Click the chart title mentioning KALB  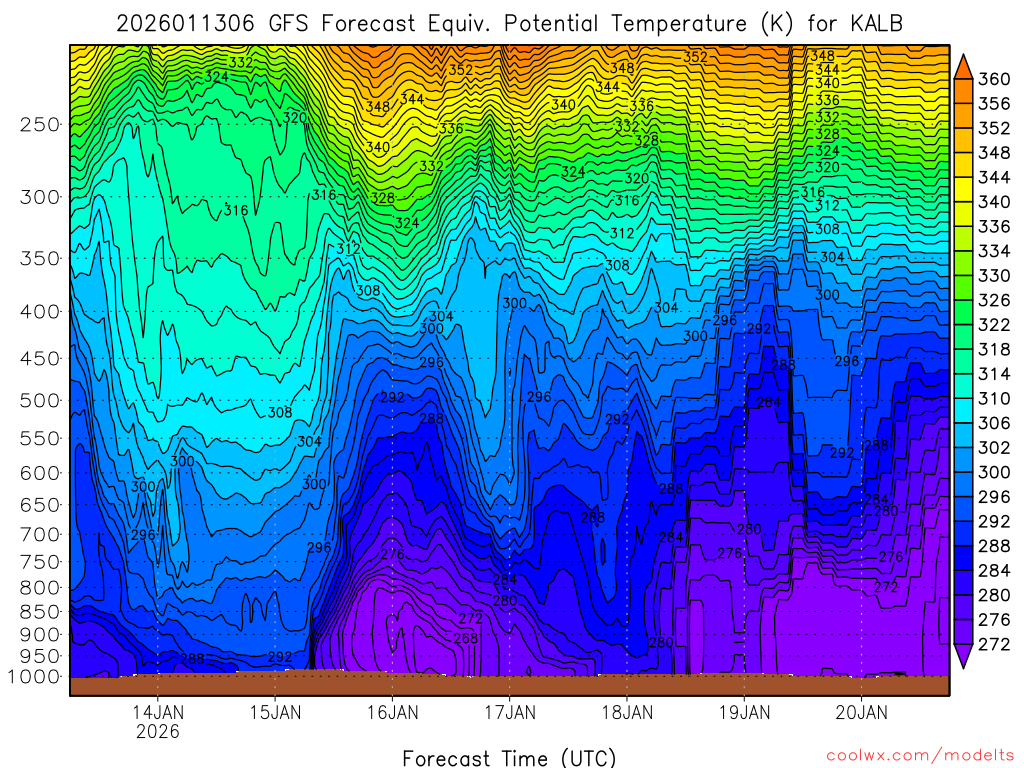[509, 24]
